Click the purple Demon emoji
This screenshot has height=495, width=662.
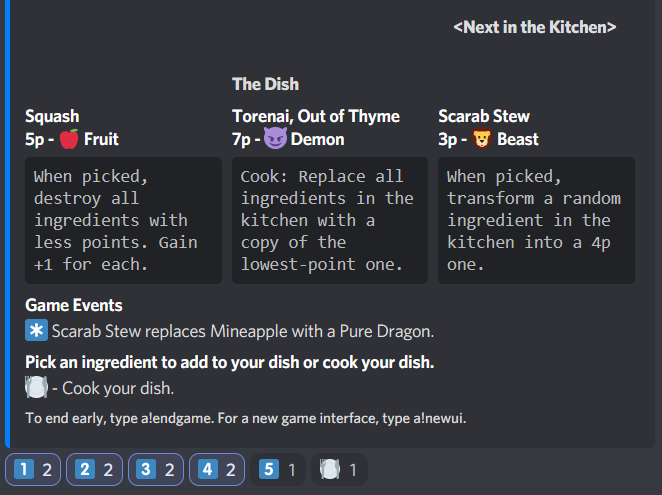275,139
